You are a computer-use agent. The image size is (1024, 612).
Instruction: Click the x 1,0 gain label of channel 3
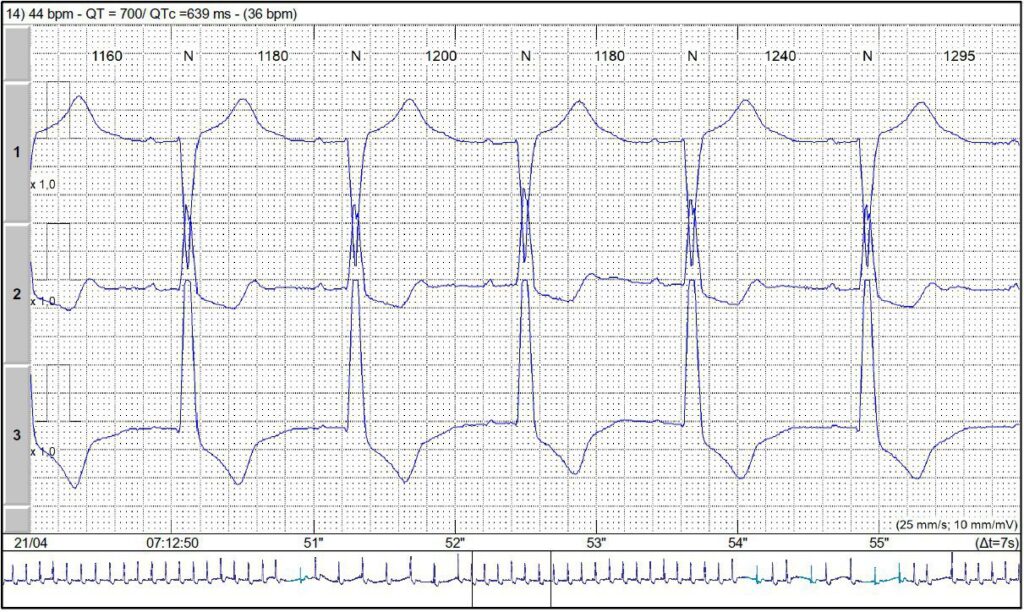pyautogui.click(x=43, y=451)
